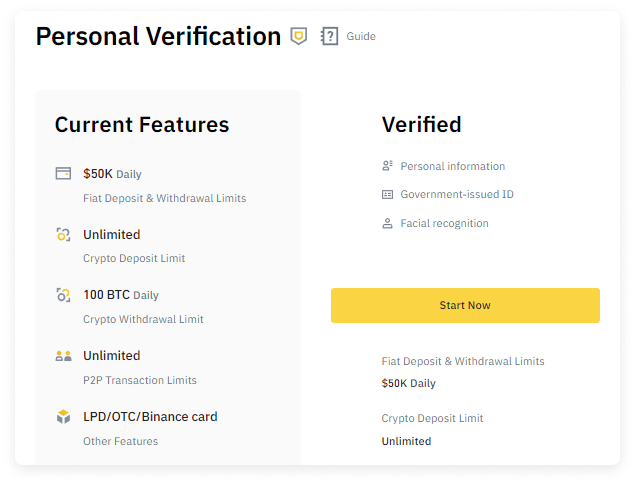Viewport: 635px width, 484px height.
Task: Click the Verified tier heading
Action: pyautogui.click(x=421, y=125)
